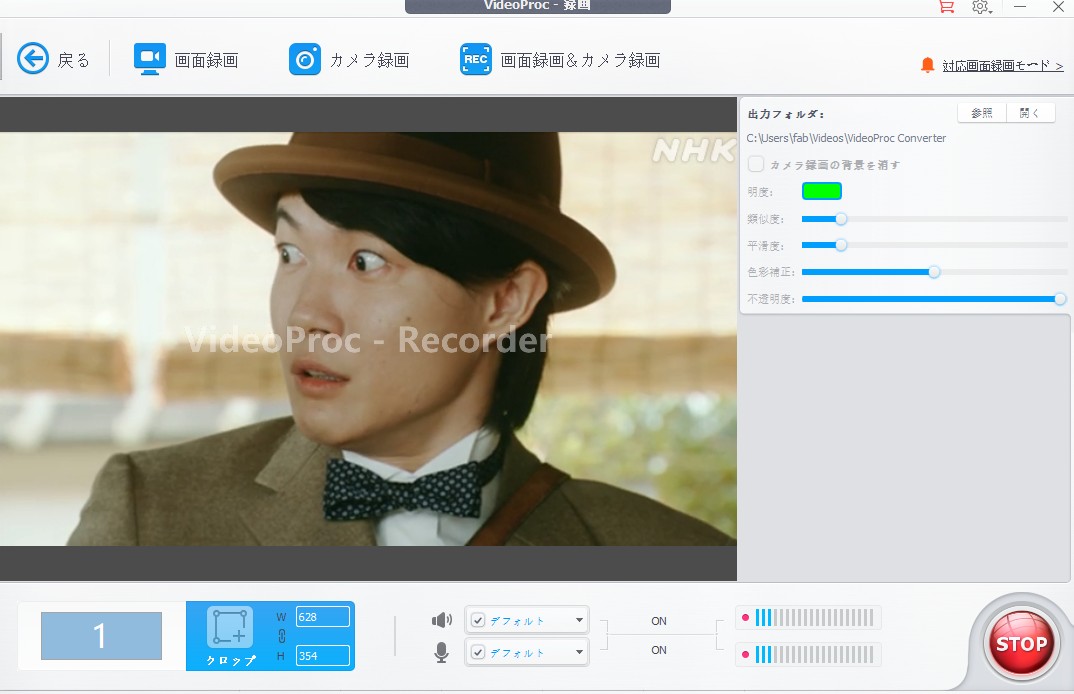
Task: Expand the speaker device dropdown arrow
Action: coord(579,620)
